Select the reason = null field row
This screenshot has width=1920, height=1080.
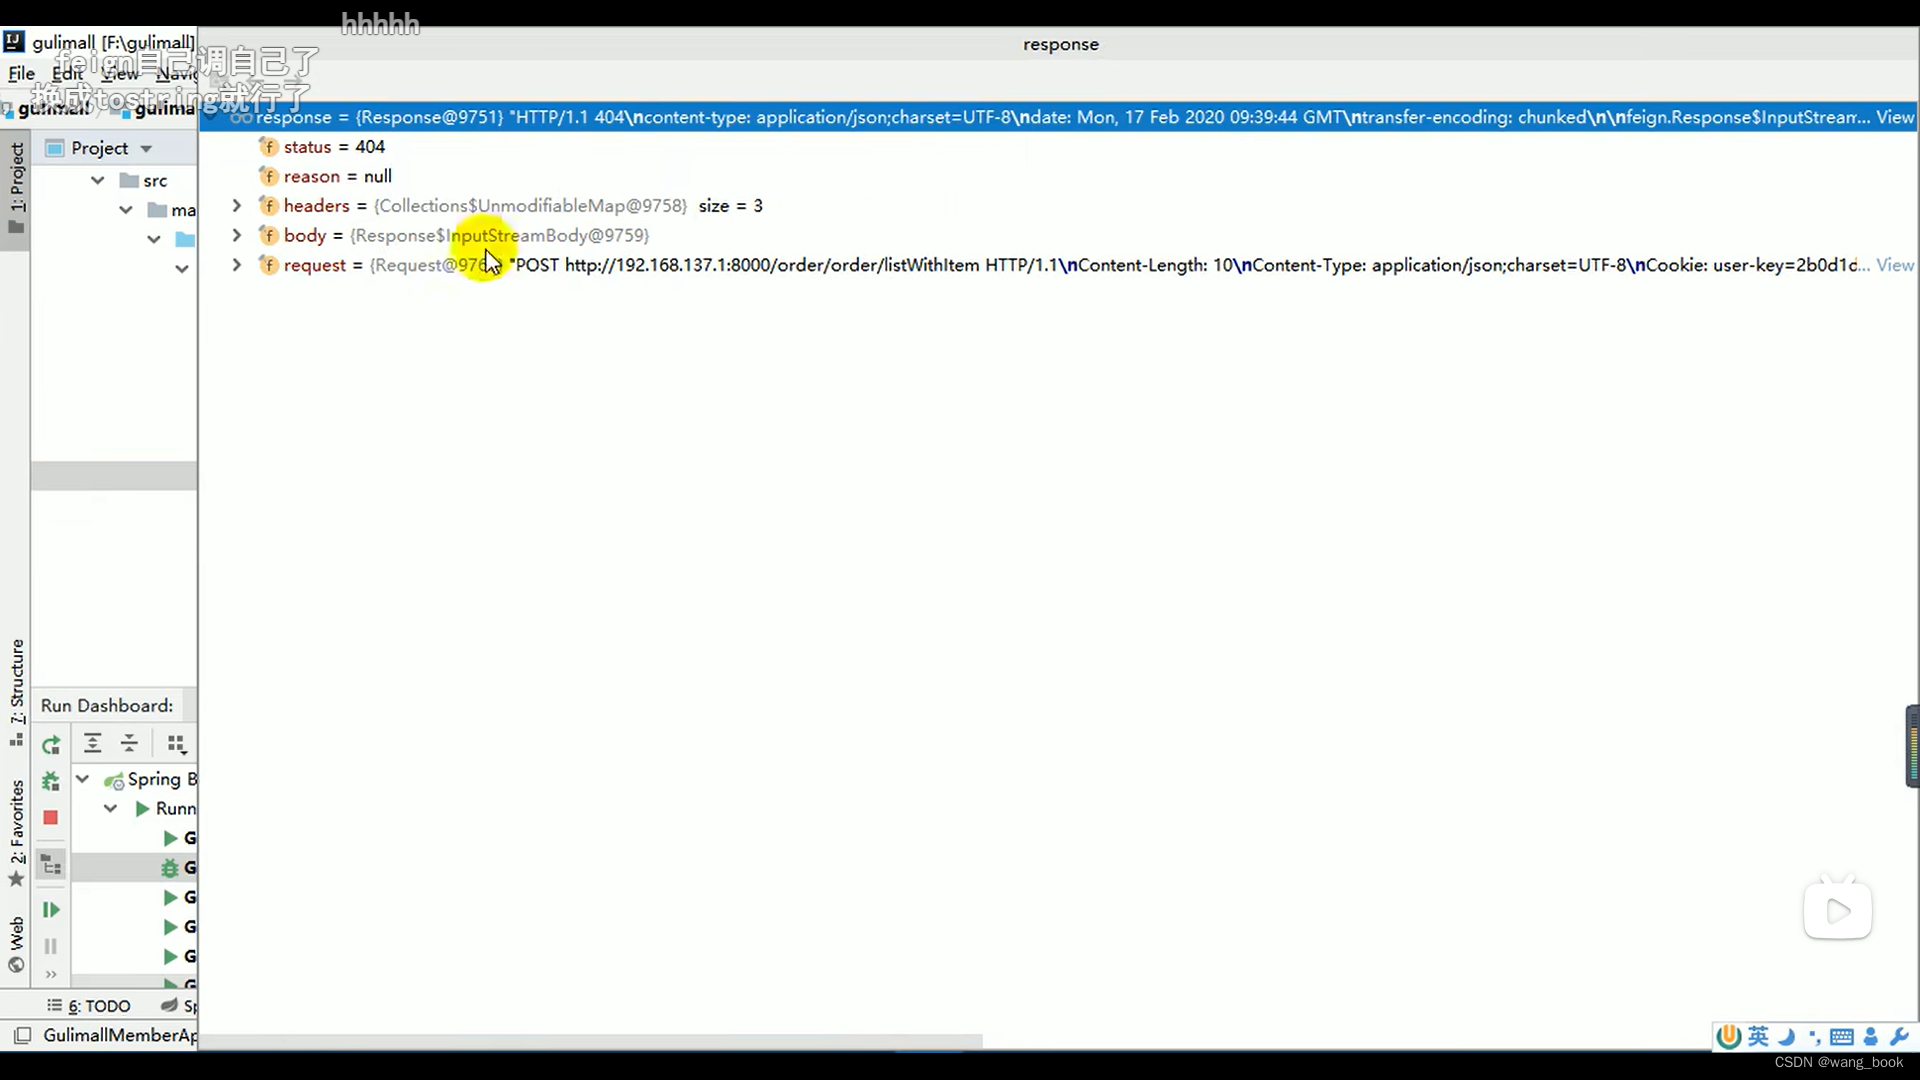1058,177
